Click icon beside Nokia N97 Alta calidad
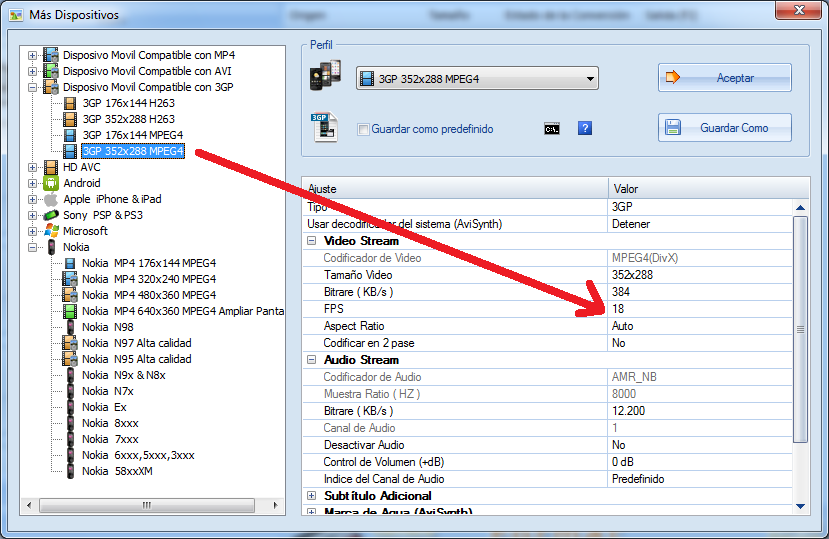The width and height of the screenshot is (829, 539). pyautogui.click(x=70, y=343)
